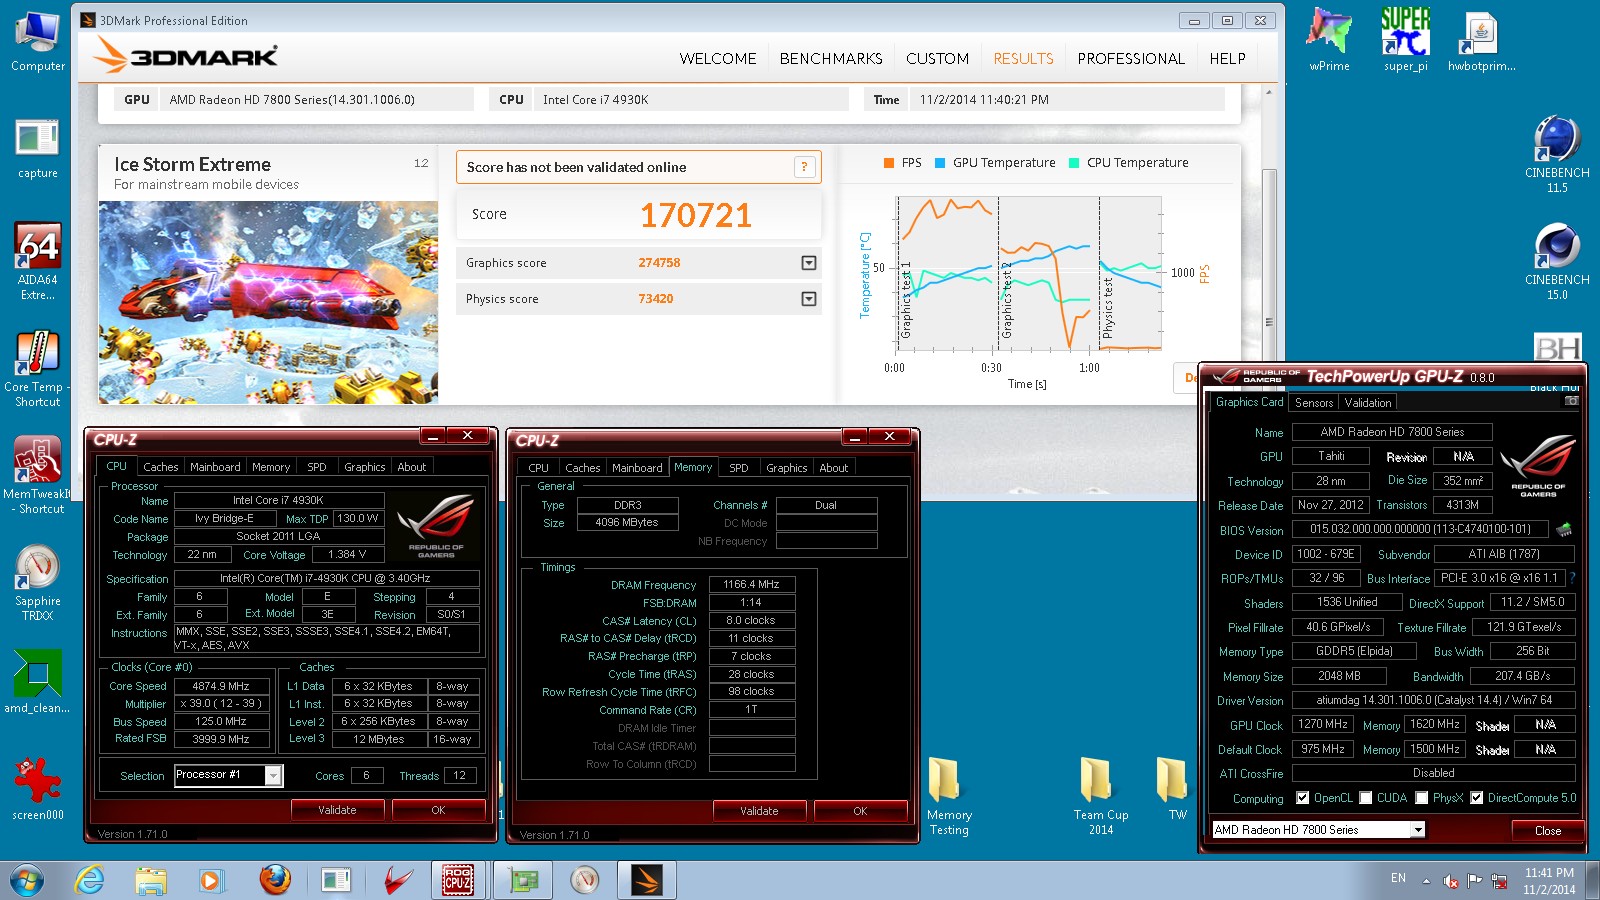Click the Core Speed value 4874.9 MHz
This screenshot has width=1600, height=900.
tap(221, 686)
